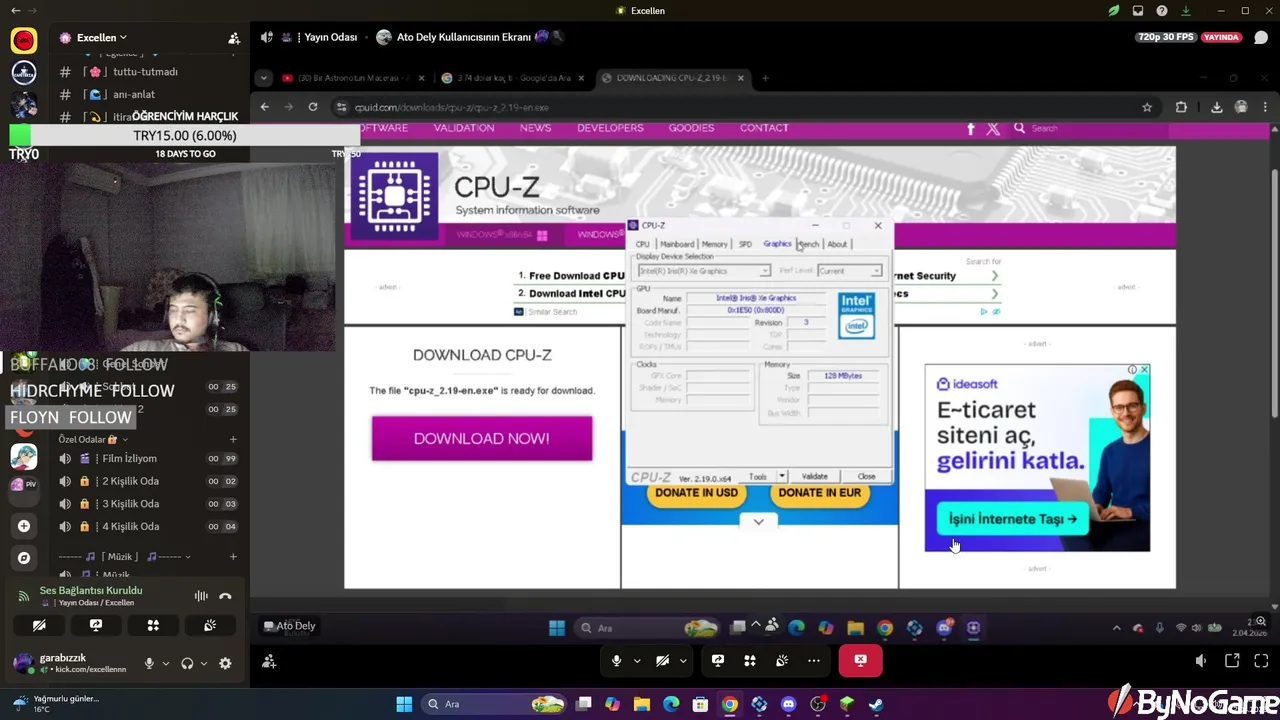
Task: Mute the microphone in the user panel
Action: click(149, 663)
